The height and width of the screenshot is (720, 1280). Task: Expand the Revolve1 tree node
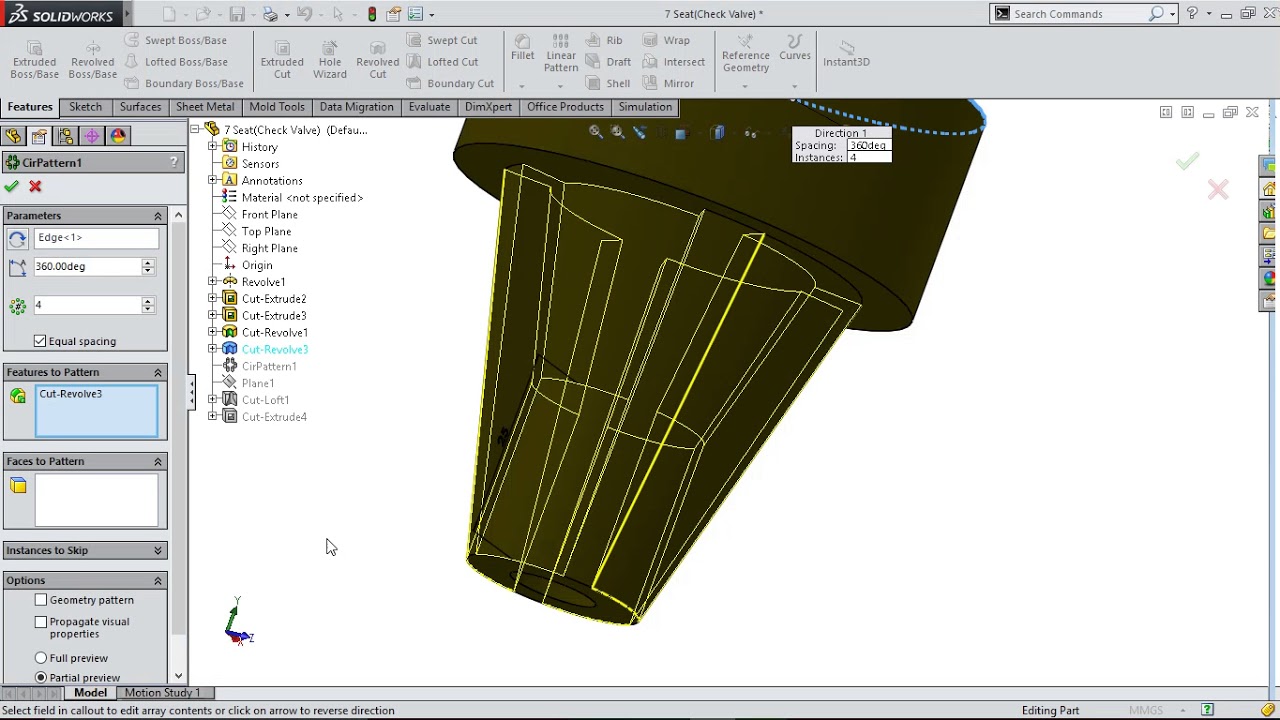212,282
